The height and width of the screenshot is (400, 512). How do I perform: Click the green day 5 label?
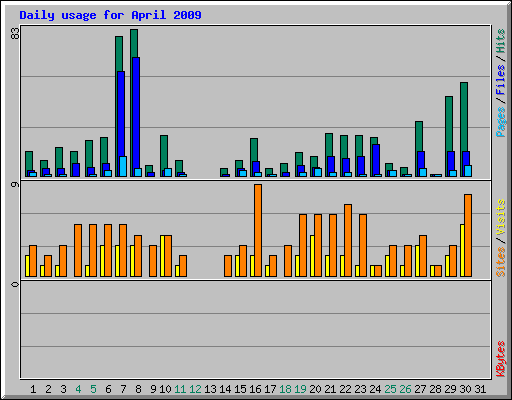[93, 389]
